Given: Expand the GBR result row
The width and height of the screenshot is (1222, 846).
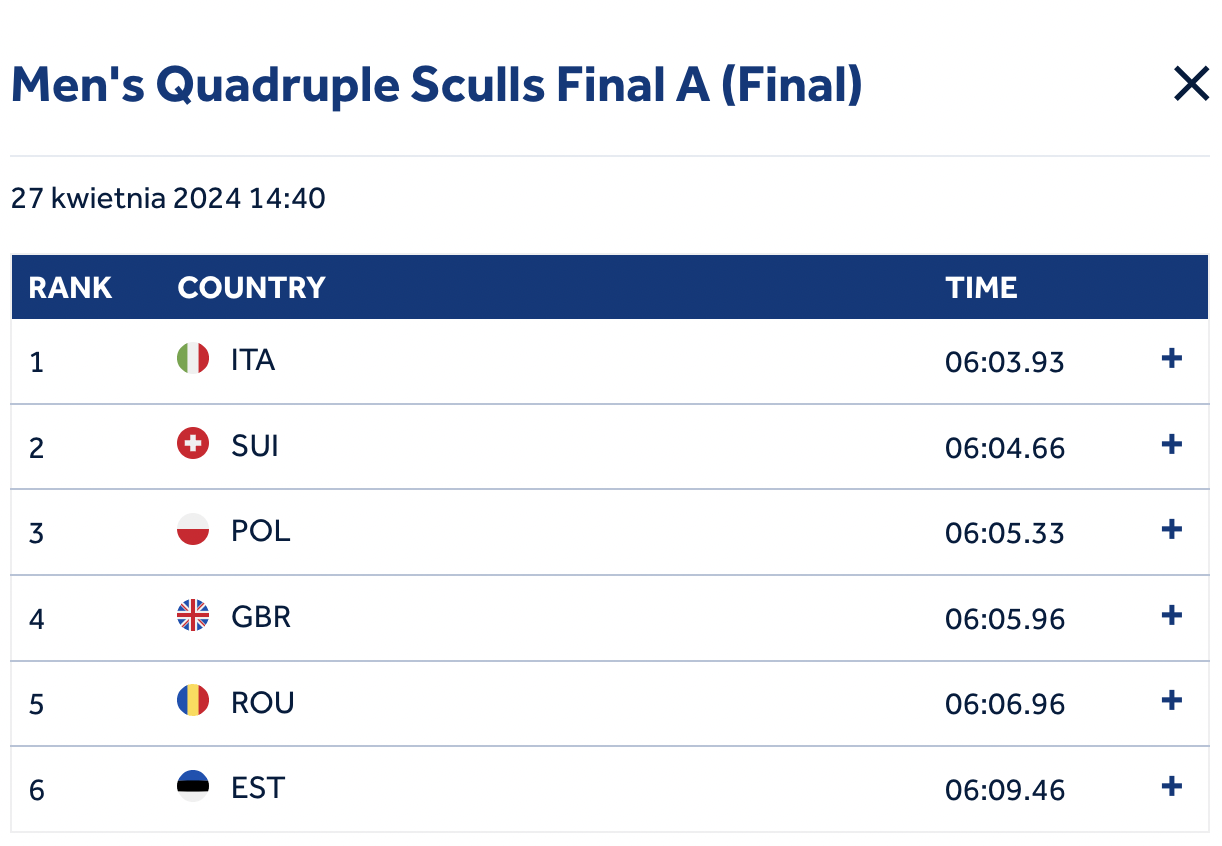Looking at the screenshot, I should click(x=1171, y=615).
